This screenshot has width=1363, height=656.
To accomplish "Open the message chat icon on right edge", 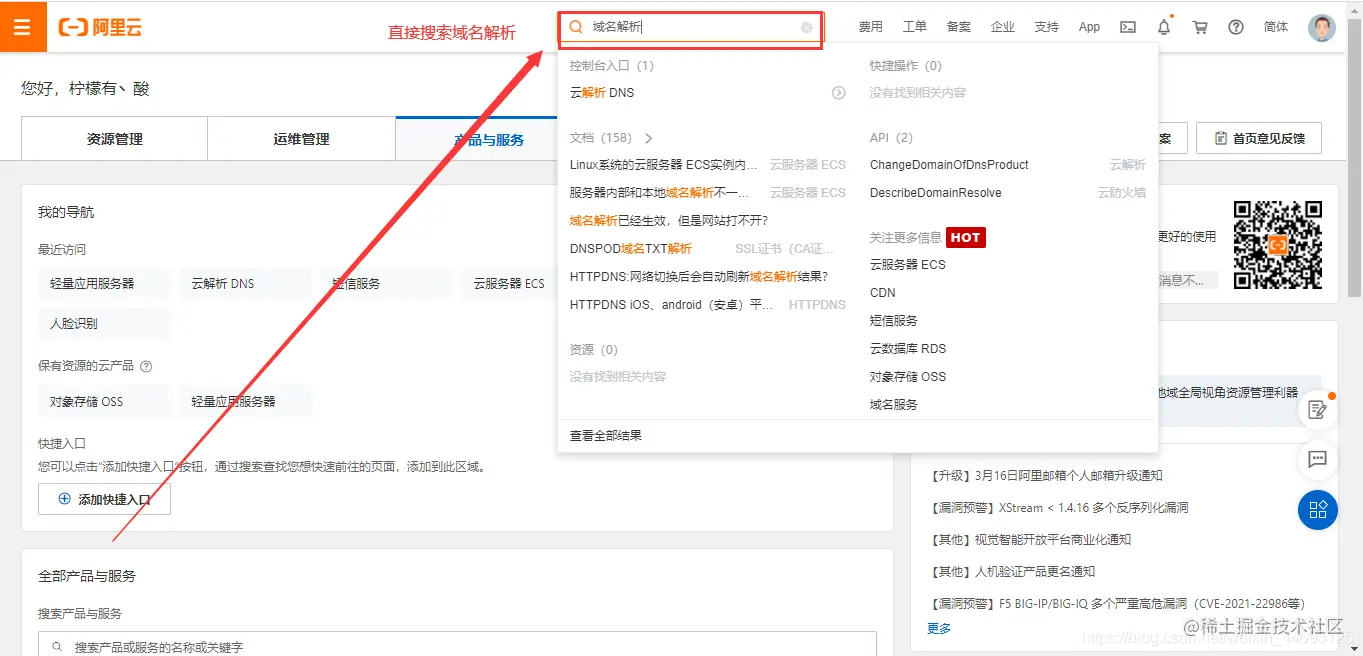I will click(x=1318, y=460).
